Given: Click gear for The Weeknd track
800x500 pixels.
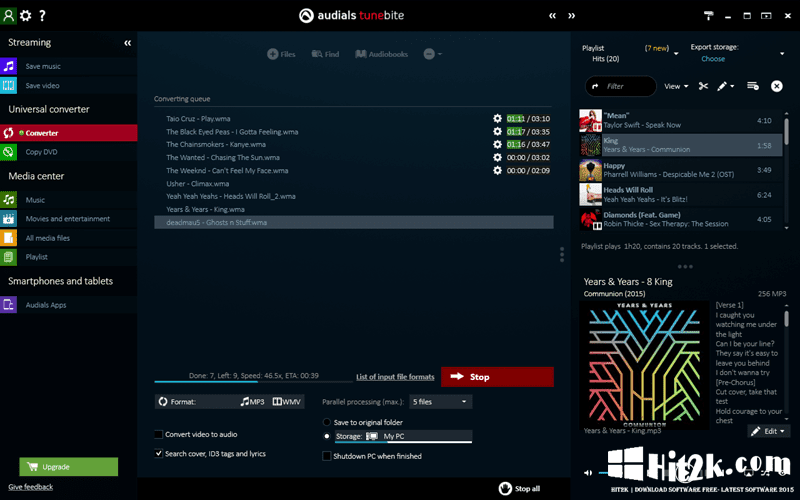Looking at the screenshot, I should pyautogui.click(x=497, y=170).
